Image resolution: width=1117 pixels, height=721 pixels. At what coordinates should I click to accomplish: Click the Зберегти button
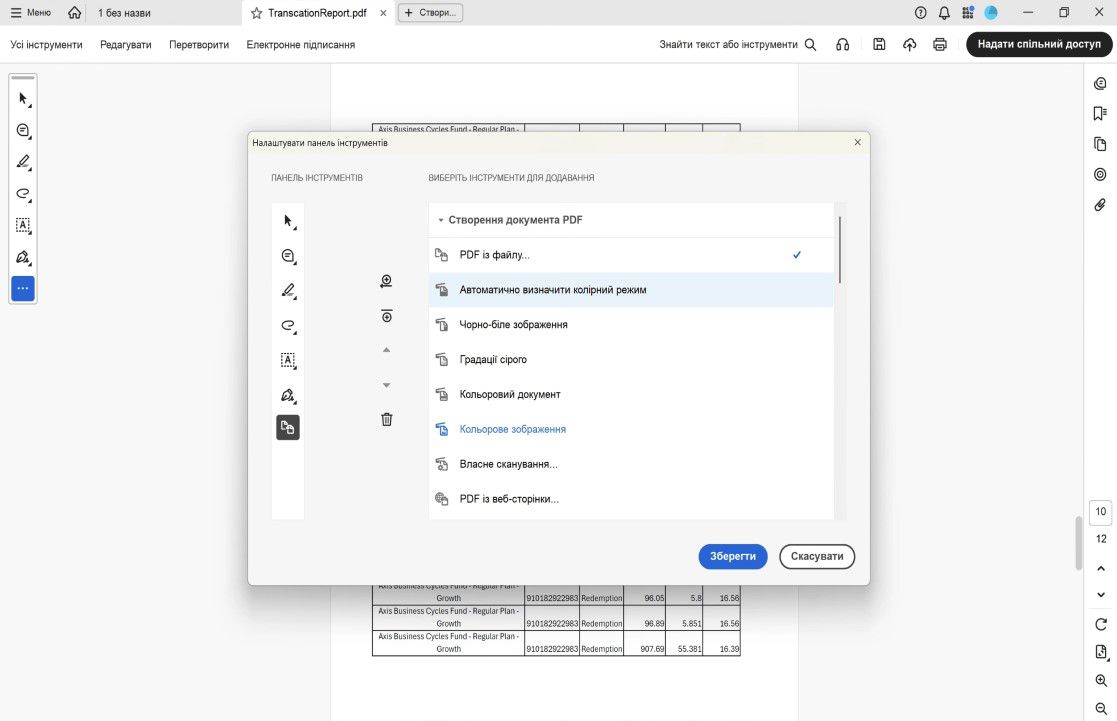click(732, 556)
